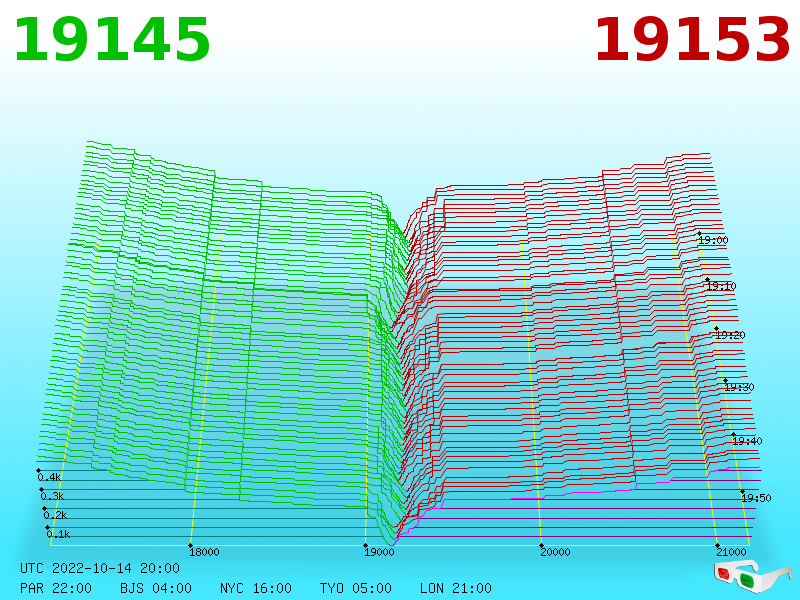The height and width of the screenshot is (600, 800).
Task: Click the 0.3k depth axis label
Action: click(x=52, y=496)
